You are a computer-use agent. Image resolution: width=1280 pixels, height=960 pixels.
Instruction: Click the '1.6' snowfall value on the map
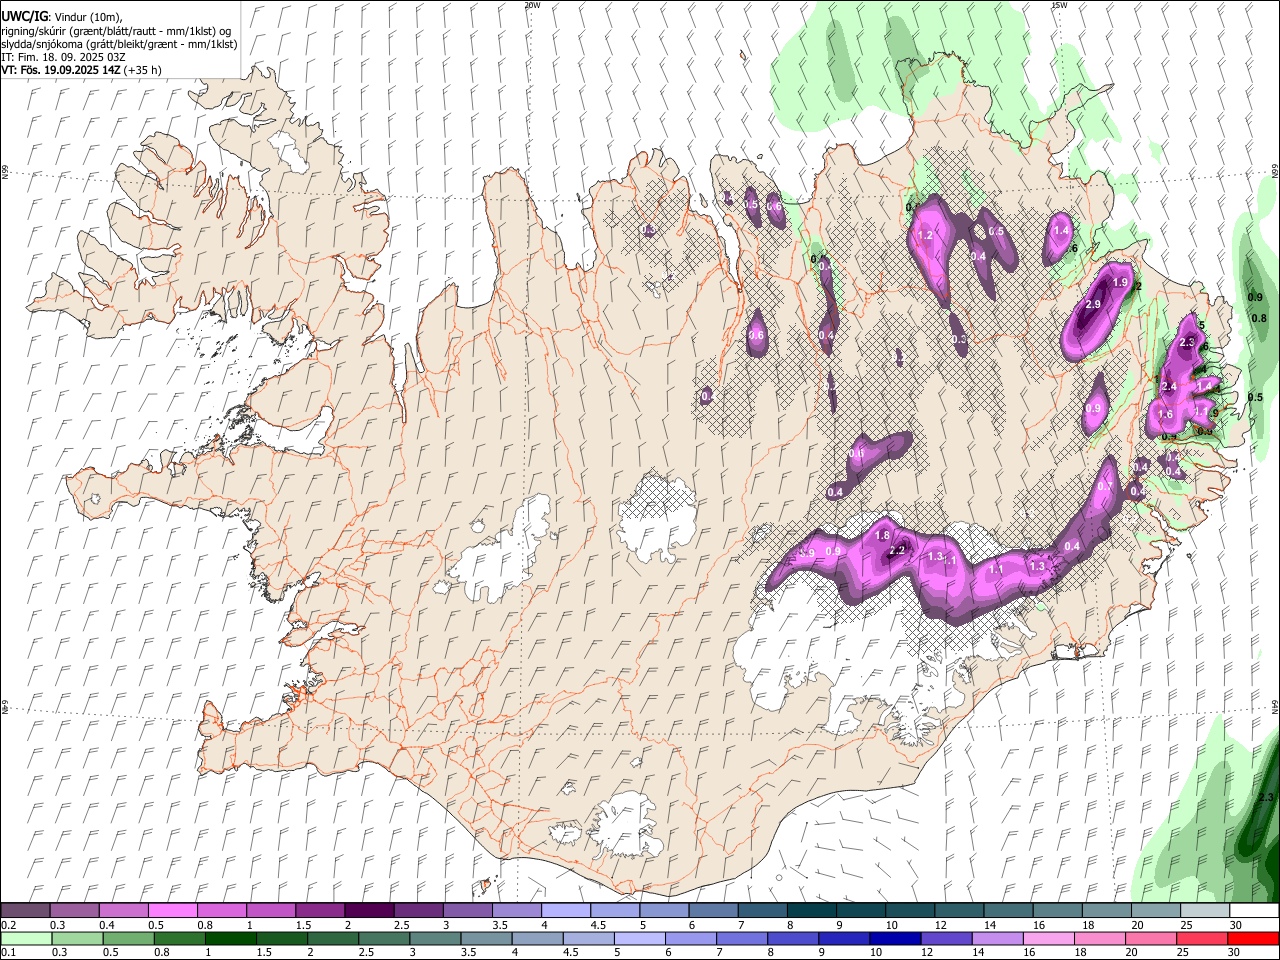(1165, 414)
